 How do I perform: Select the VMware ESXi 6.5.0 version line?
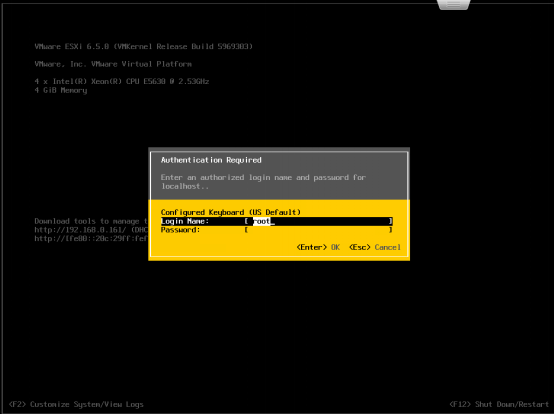144,46
